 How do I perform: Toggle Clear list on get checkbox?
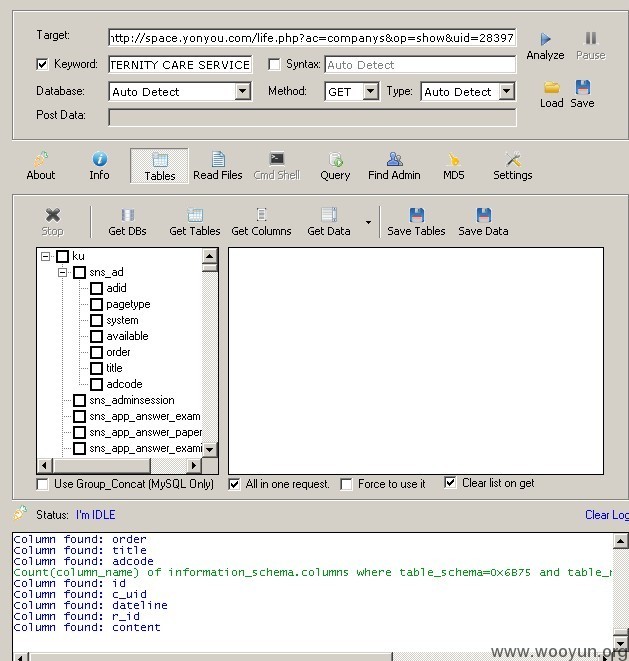click(x=450, y=483)
